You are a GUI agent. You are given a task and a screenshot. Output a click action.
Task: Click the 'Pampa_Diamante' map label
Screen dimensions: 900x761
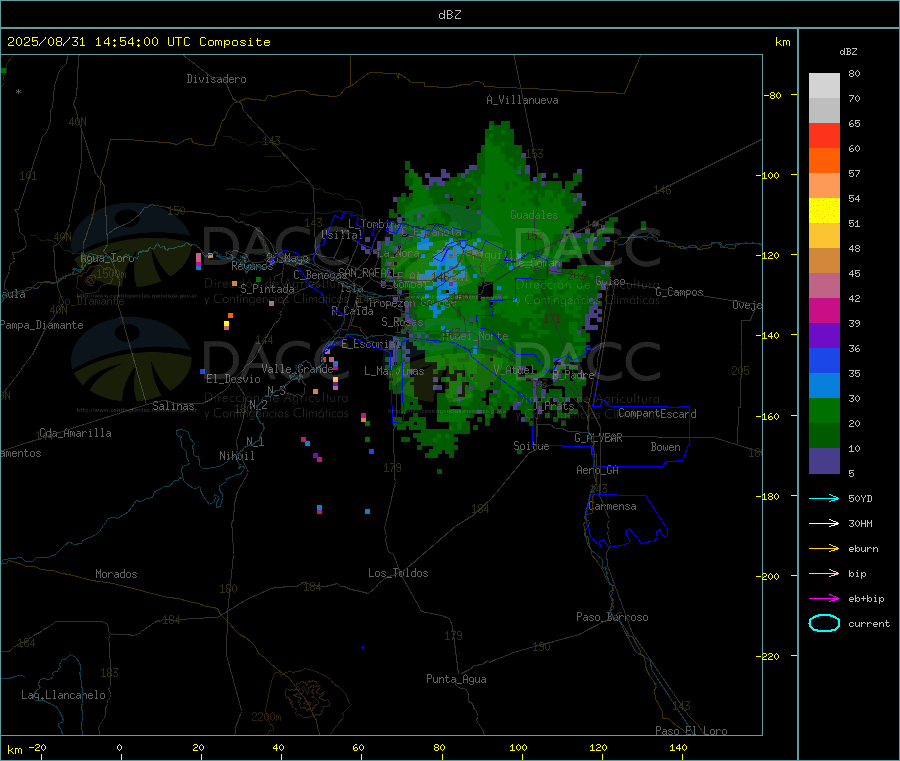tap(41, 325)
